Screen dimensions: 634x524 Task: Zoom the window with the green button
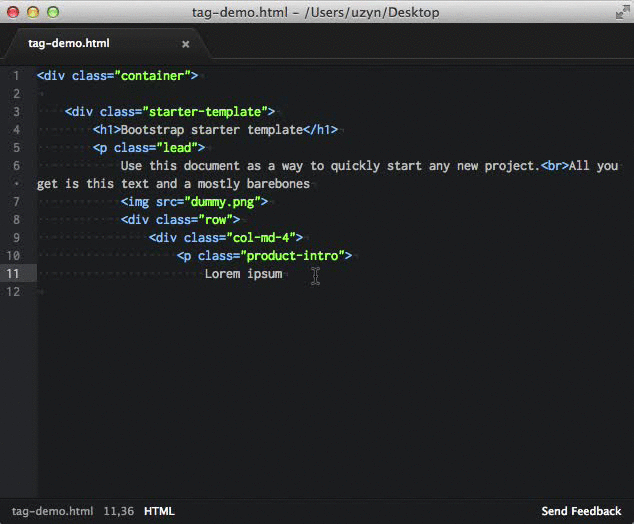[53, 12]
